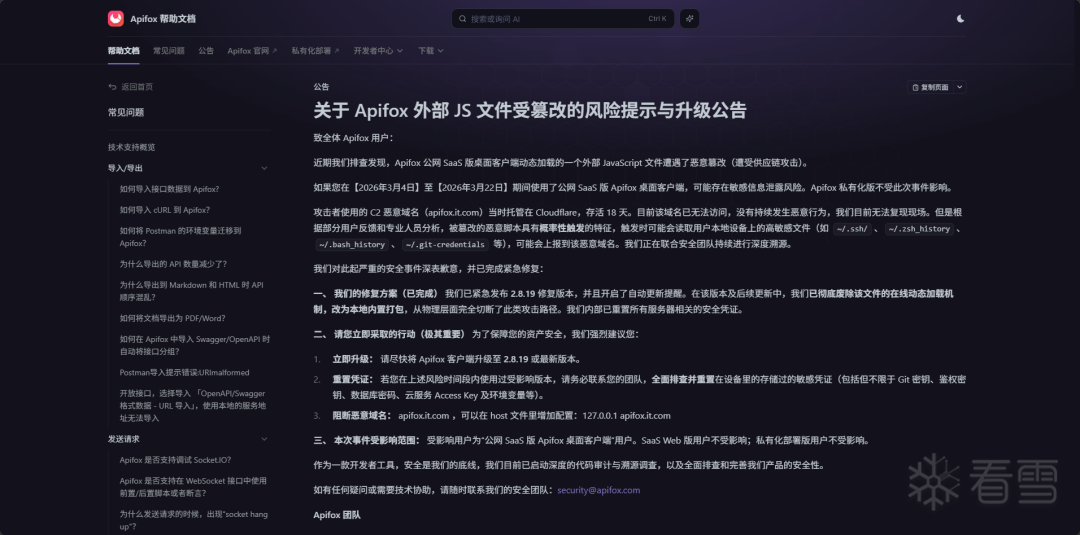Visit Apifox 官网 external link
This screenshot has width=1080, height=535.
point(252,50)
